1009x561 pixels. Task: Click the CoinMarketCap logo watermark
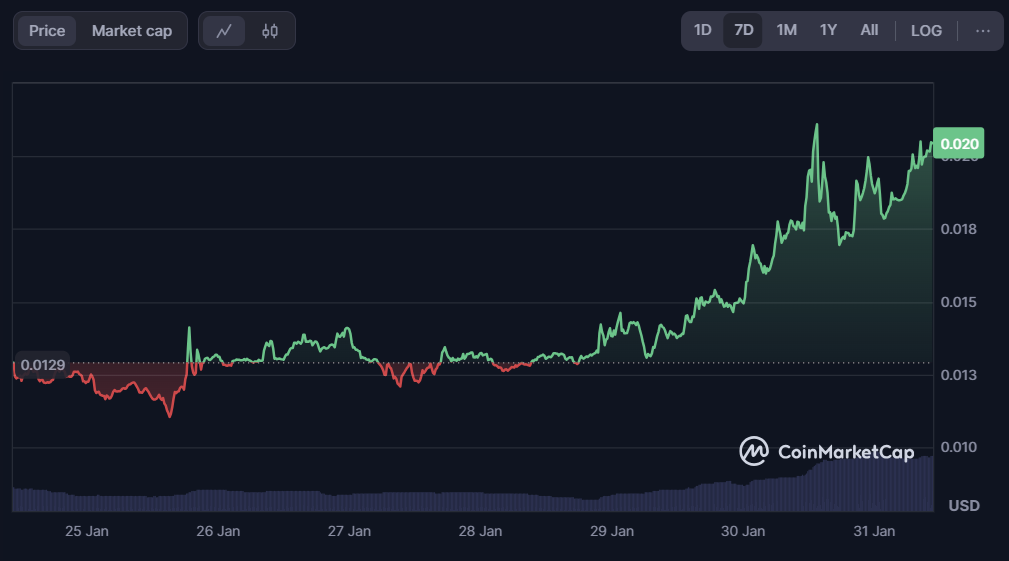point(826,452)
